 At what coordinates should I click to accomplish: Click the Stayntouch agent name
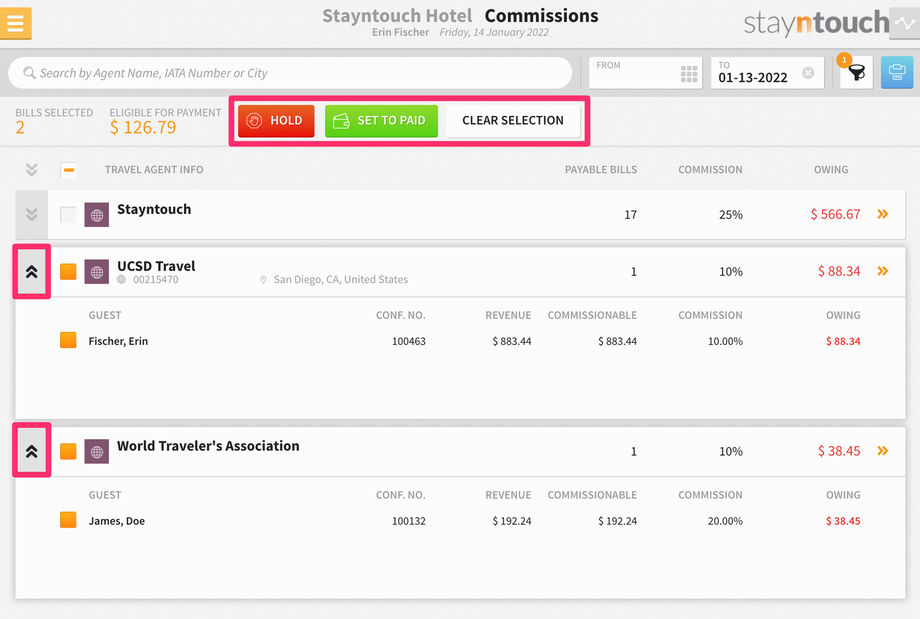[154, 209]
